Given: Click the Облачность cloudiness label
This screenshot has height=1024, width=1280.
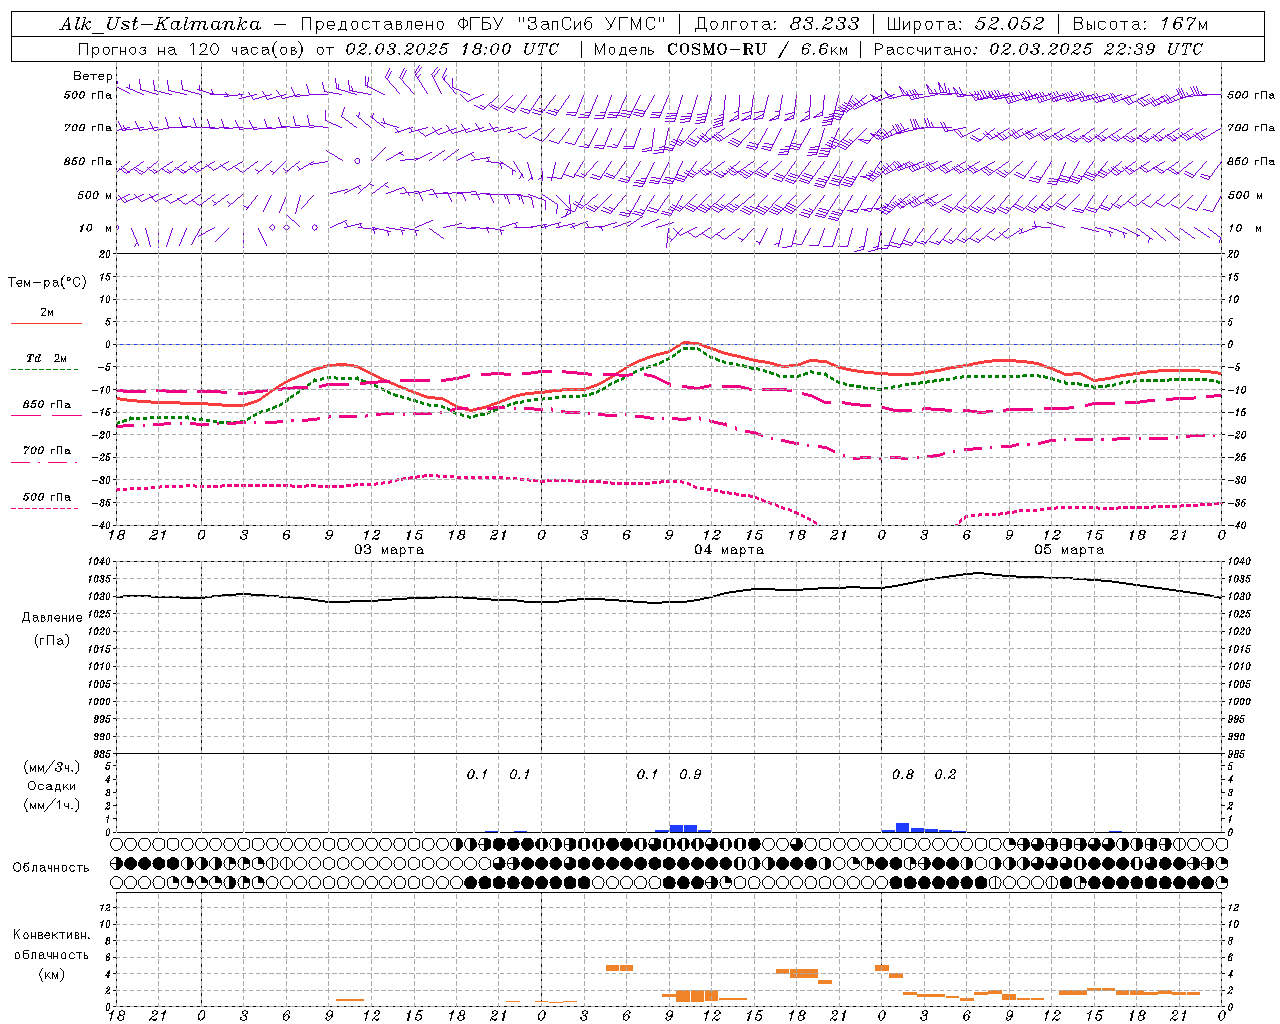Looking at the screenshot, I should coord(51,868).
